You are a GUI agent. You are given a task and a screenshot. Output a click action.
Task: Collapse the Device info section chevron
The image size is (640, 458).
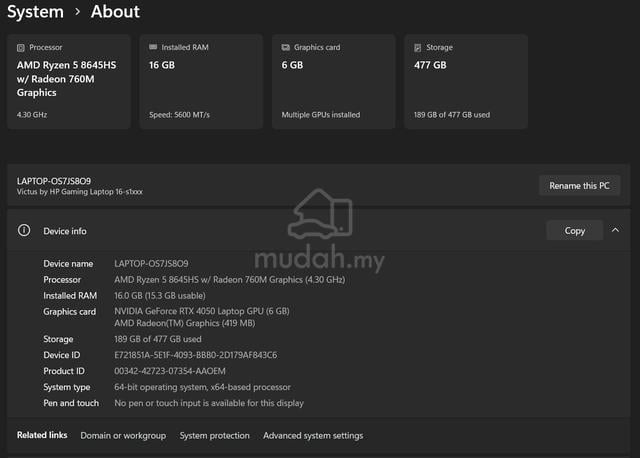pos(615,230)
